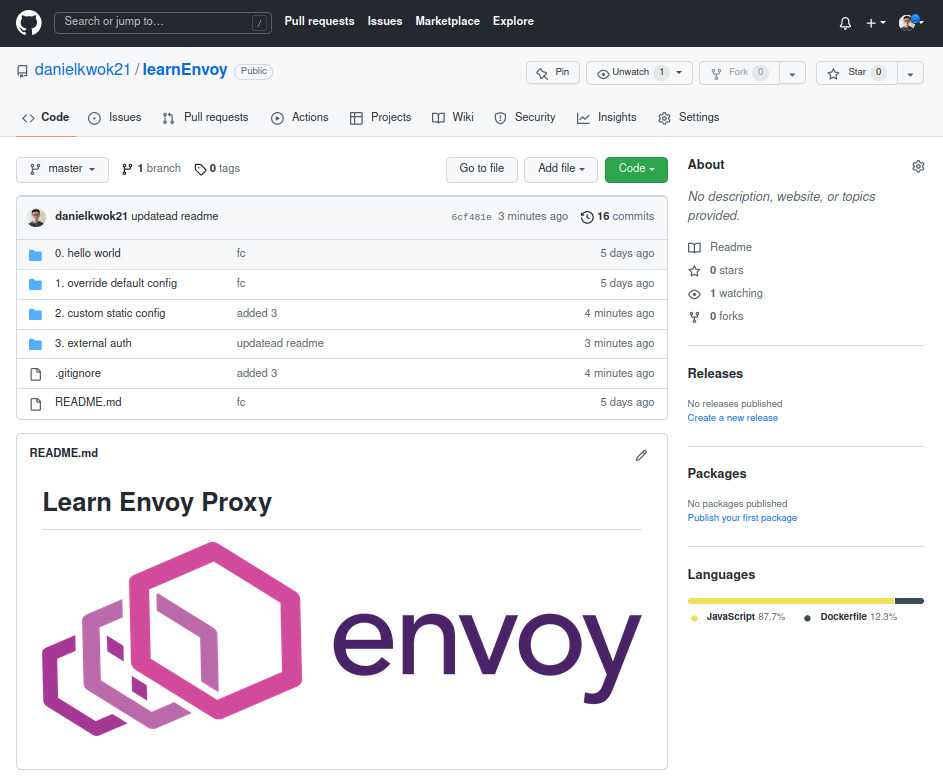Click Create a new release link
This screenshot has width=943, height=784.
click(x=733, y=418)
